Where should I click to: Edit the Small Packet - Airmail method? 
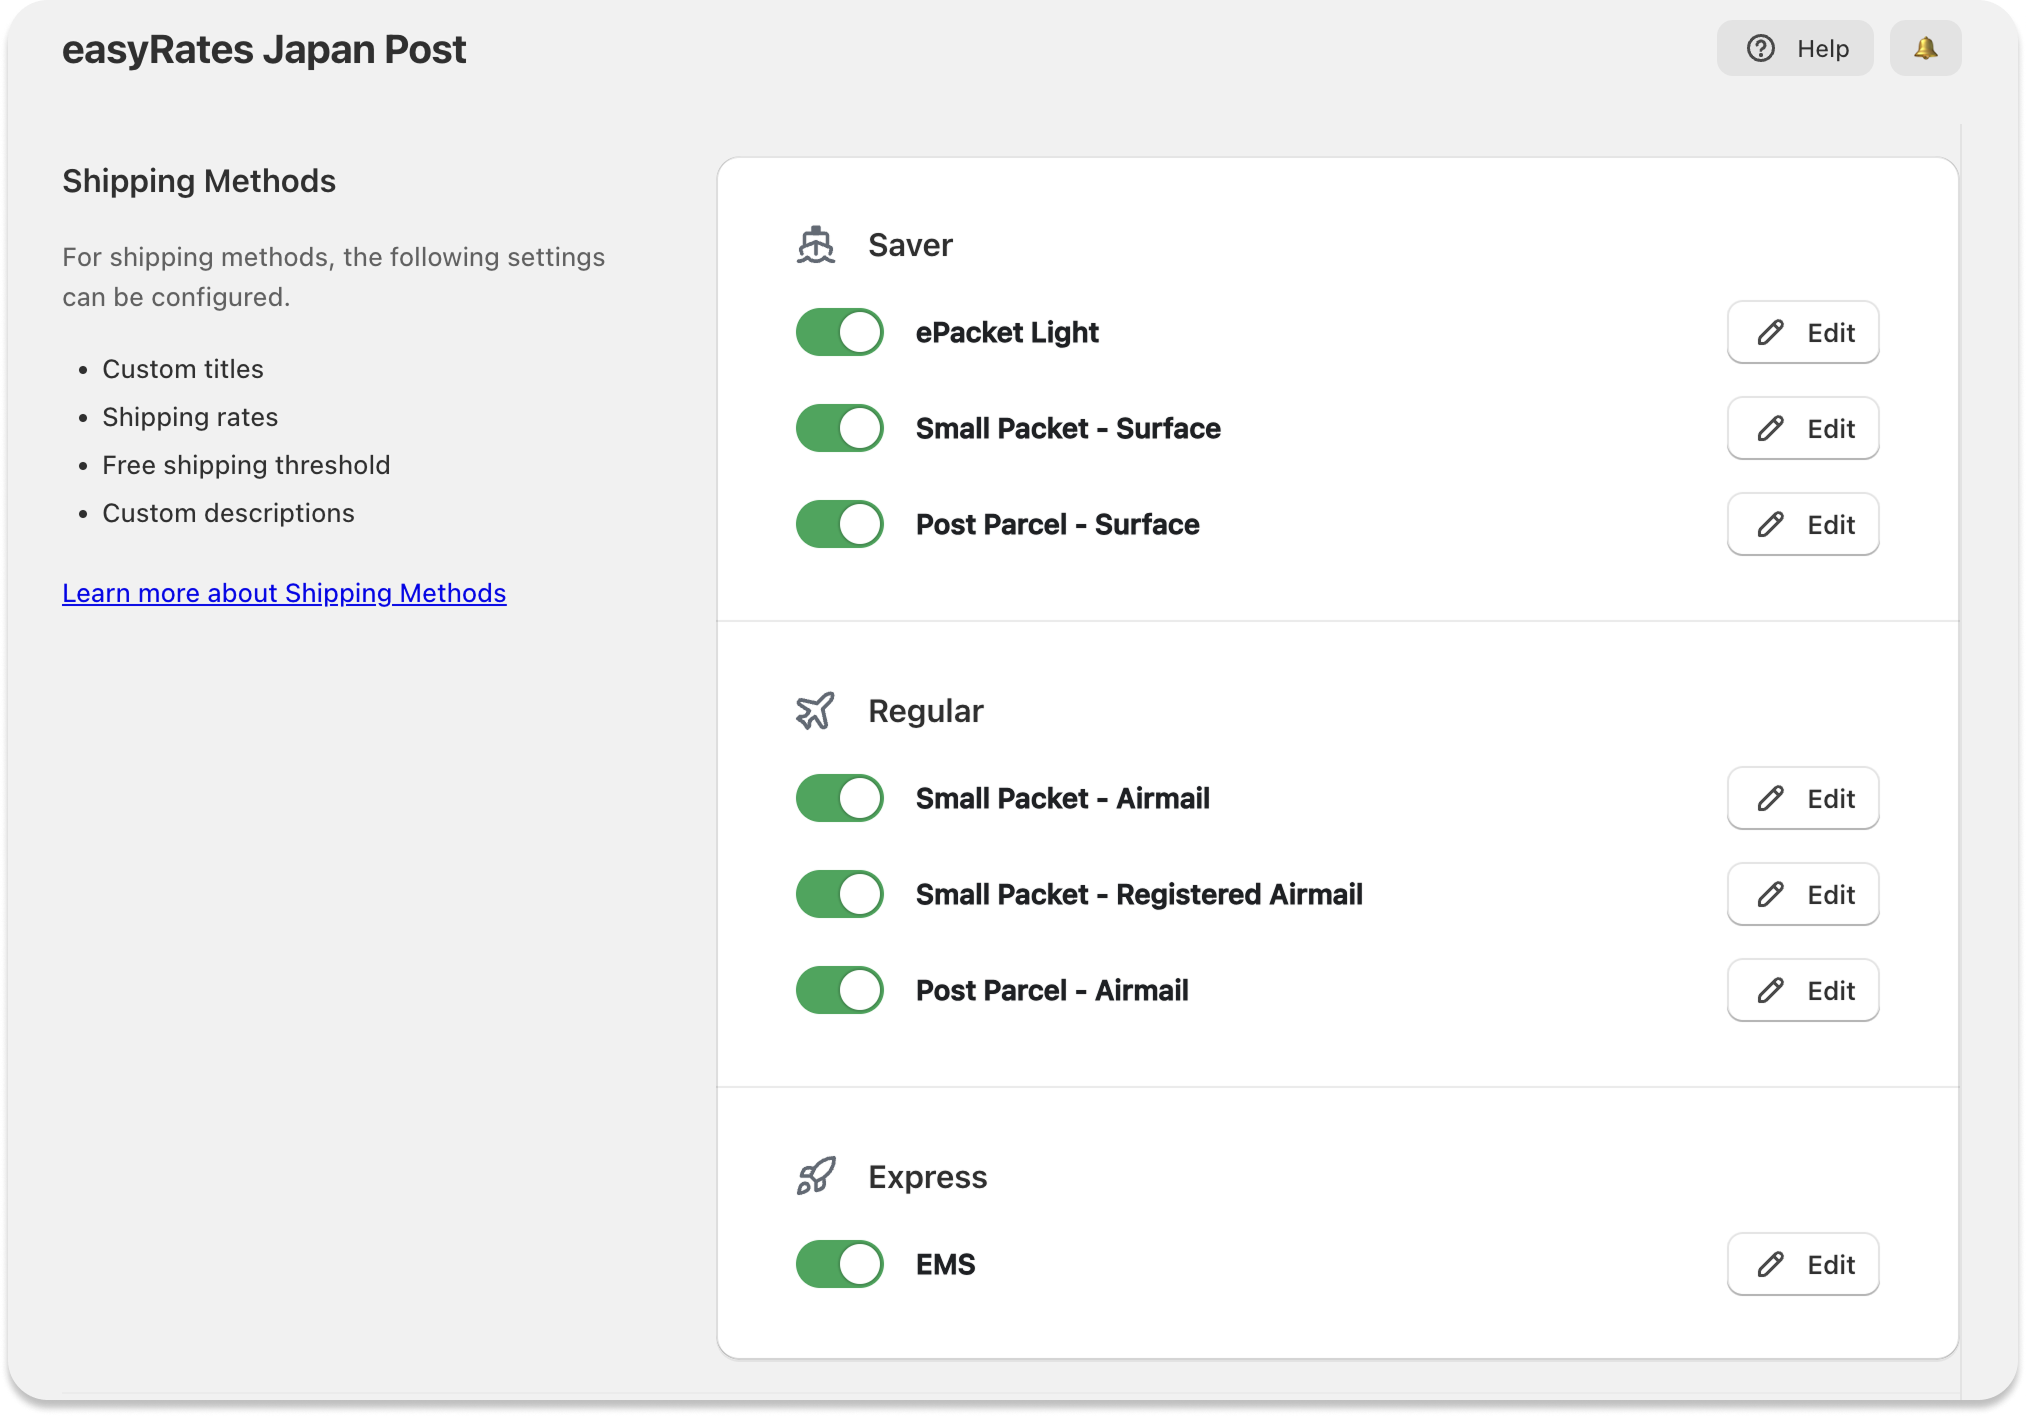tap(1803, 798)
